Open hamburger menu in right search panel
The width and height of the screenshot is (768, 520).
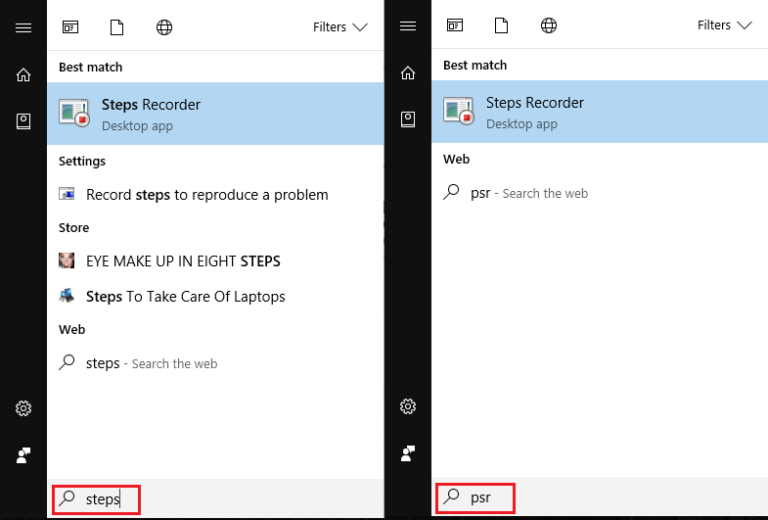point(408,25)
